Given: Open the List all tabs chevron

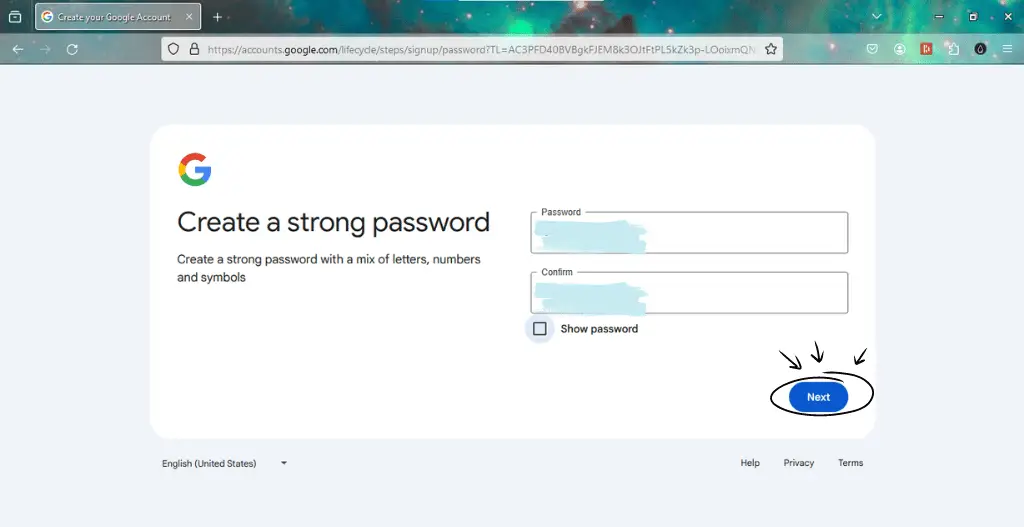Looking at the screenshot, I should (x=877, y=17).
